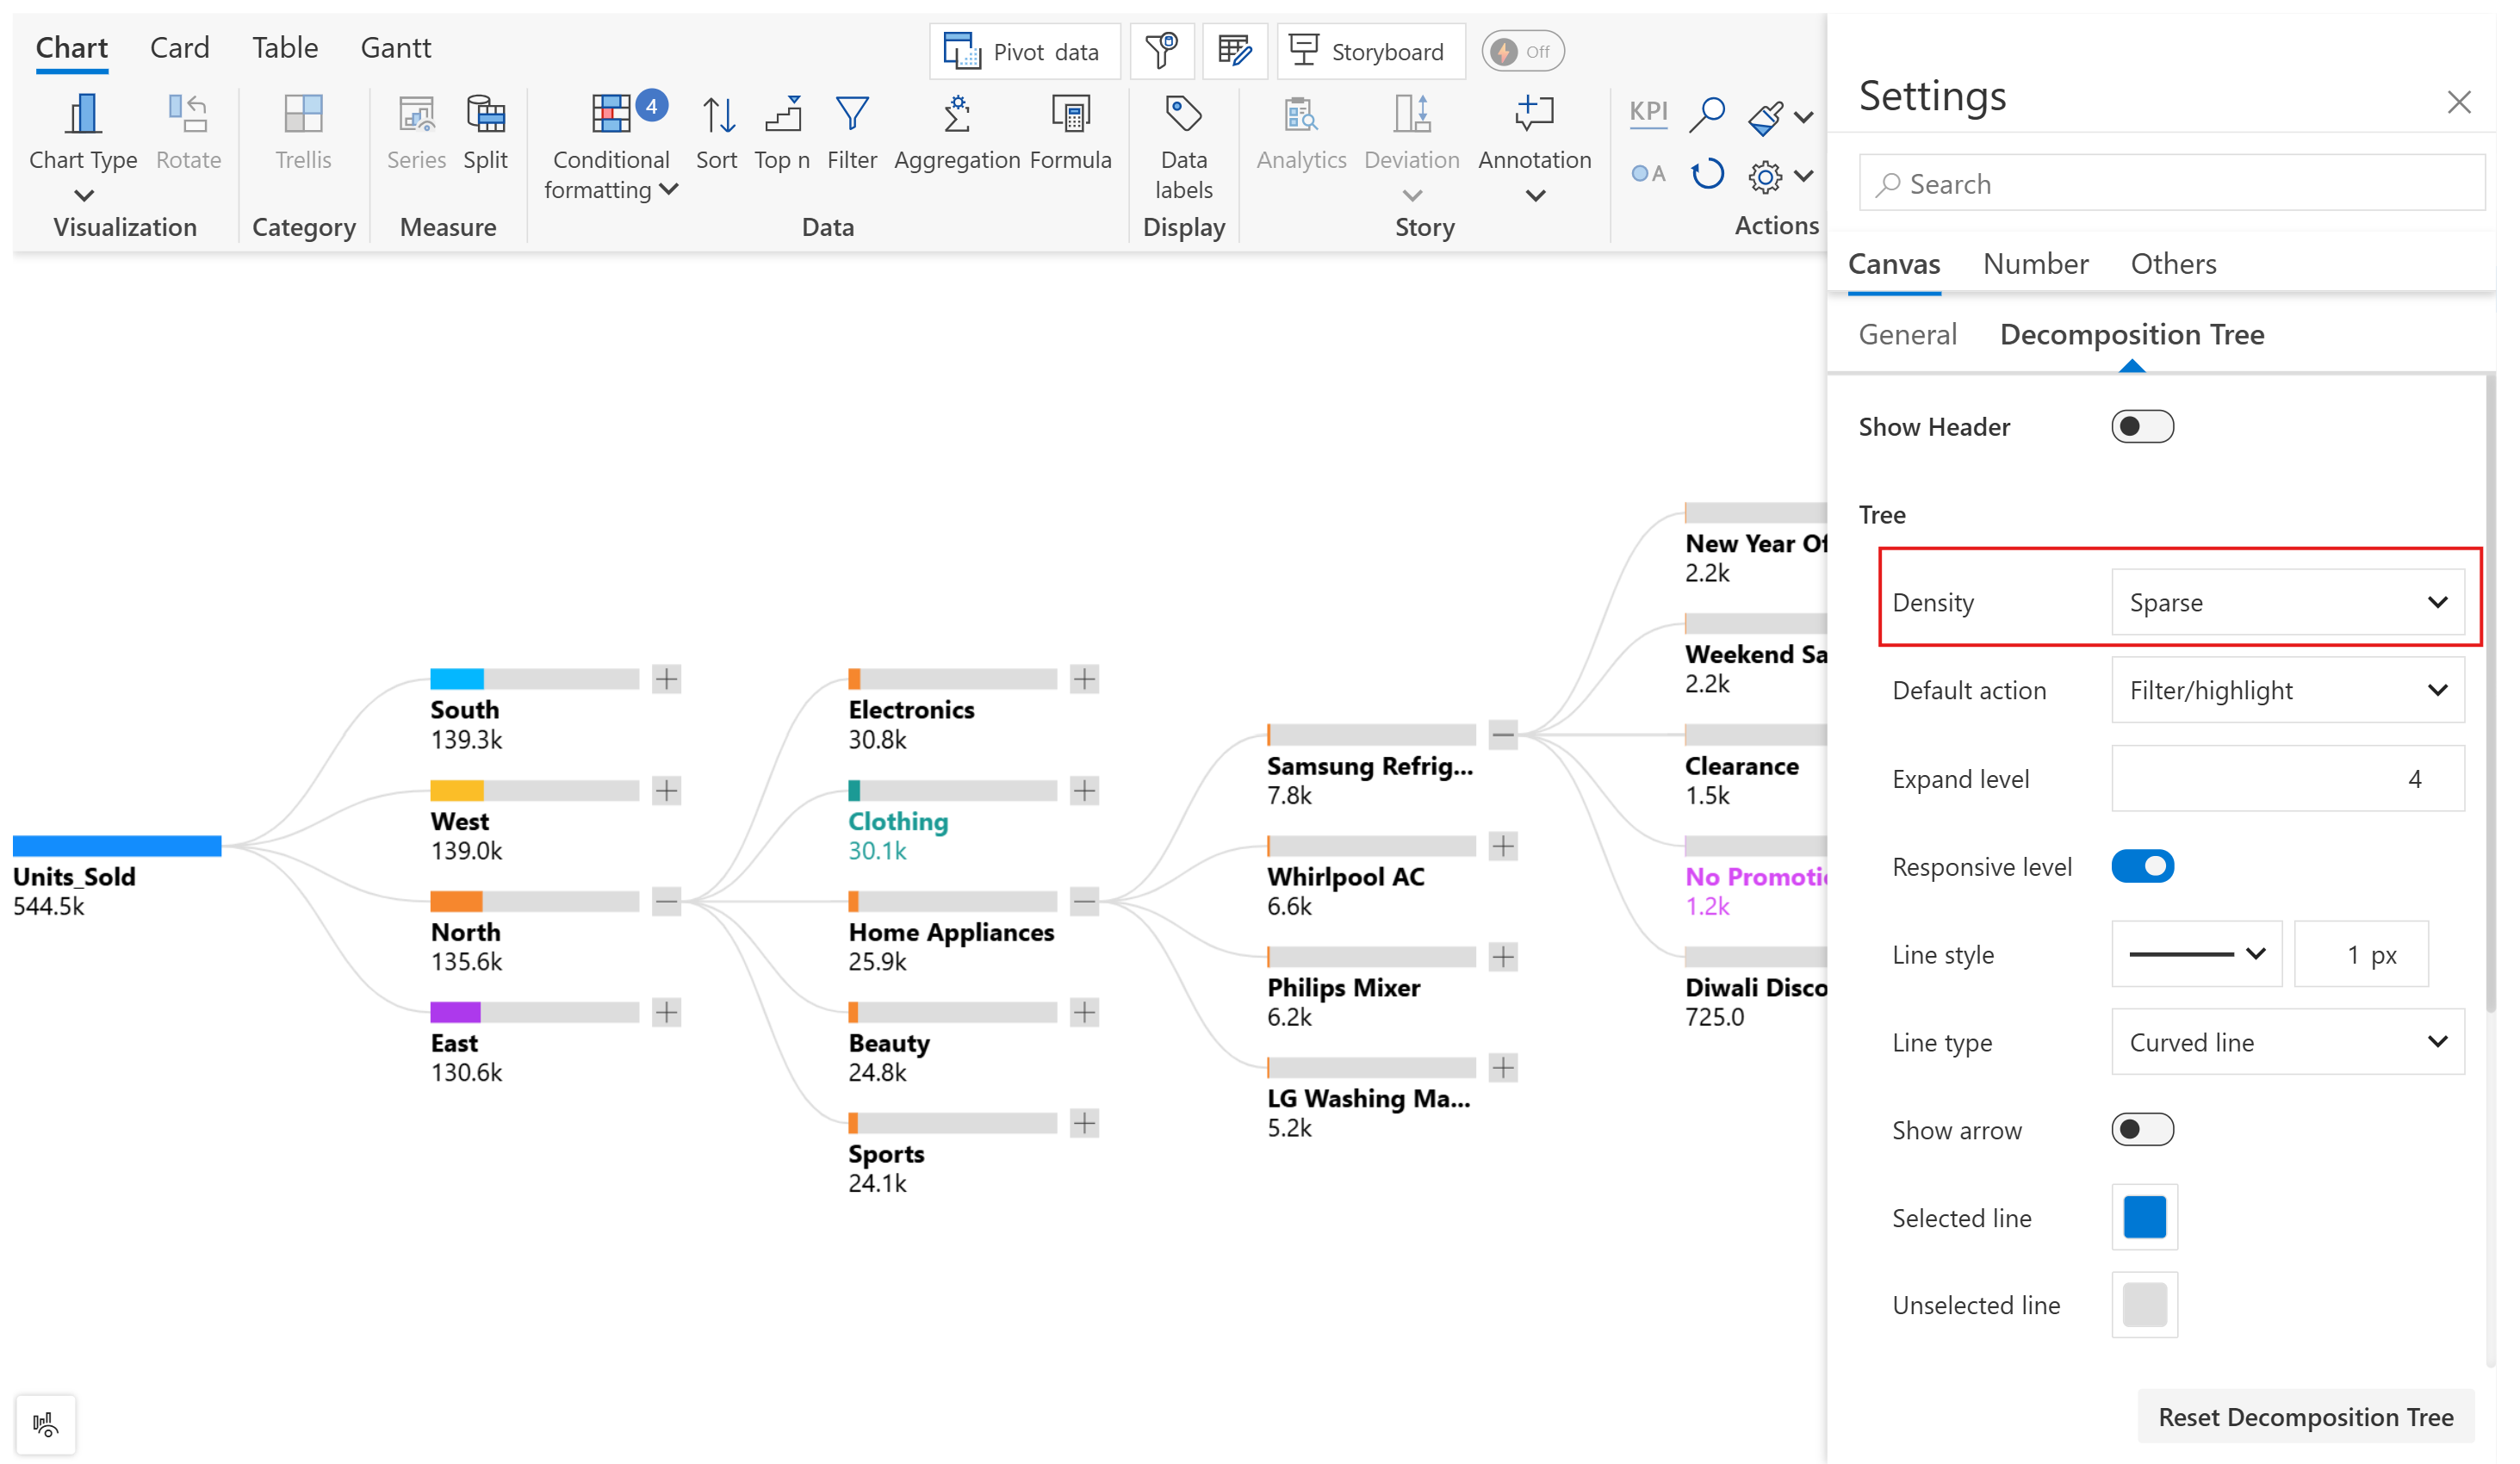2520x1464 pixels.
Task: Click Reset Decomposition Tree button
Action: point(2305,1416)
